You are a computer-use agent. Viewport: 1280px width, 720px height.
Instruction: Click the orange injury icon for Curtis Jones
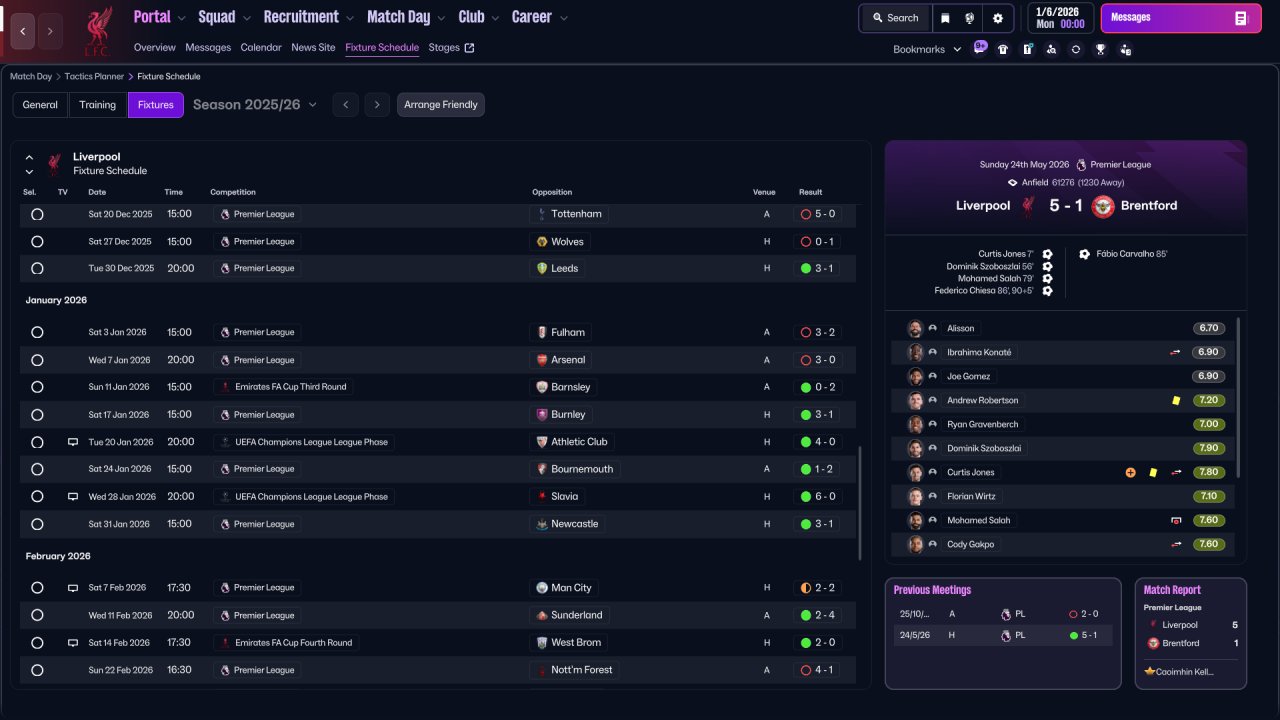pos(1131,472)
